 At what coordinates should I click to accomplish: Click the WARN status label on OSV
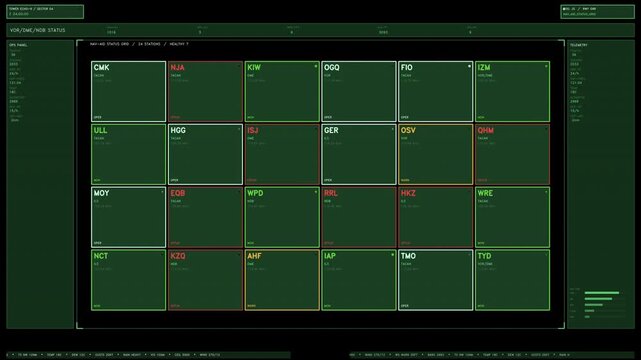[405, 180]
